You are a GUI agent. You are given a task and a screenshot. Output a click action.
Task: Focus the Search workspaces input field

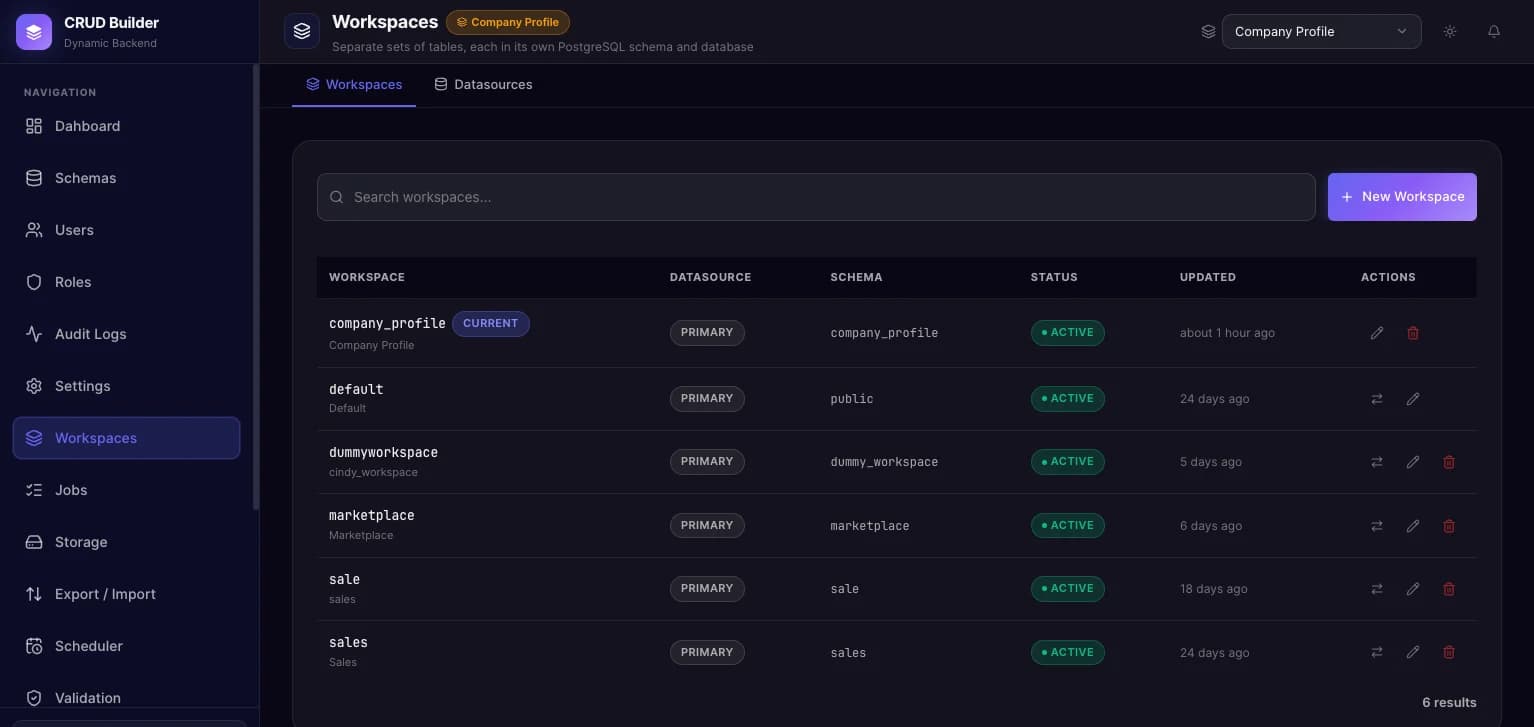tap(816, 197)
